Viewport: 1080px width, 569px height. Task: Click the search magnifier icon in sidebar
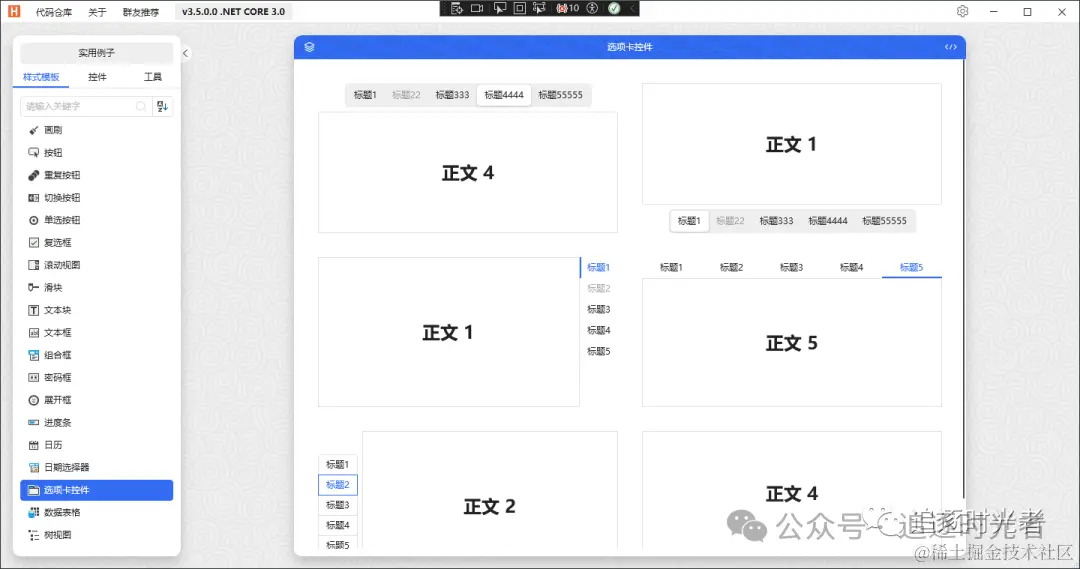click(141, 106)
